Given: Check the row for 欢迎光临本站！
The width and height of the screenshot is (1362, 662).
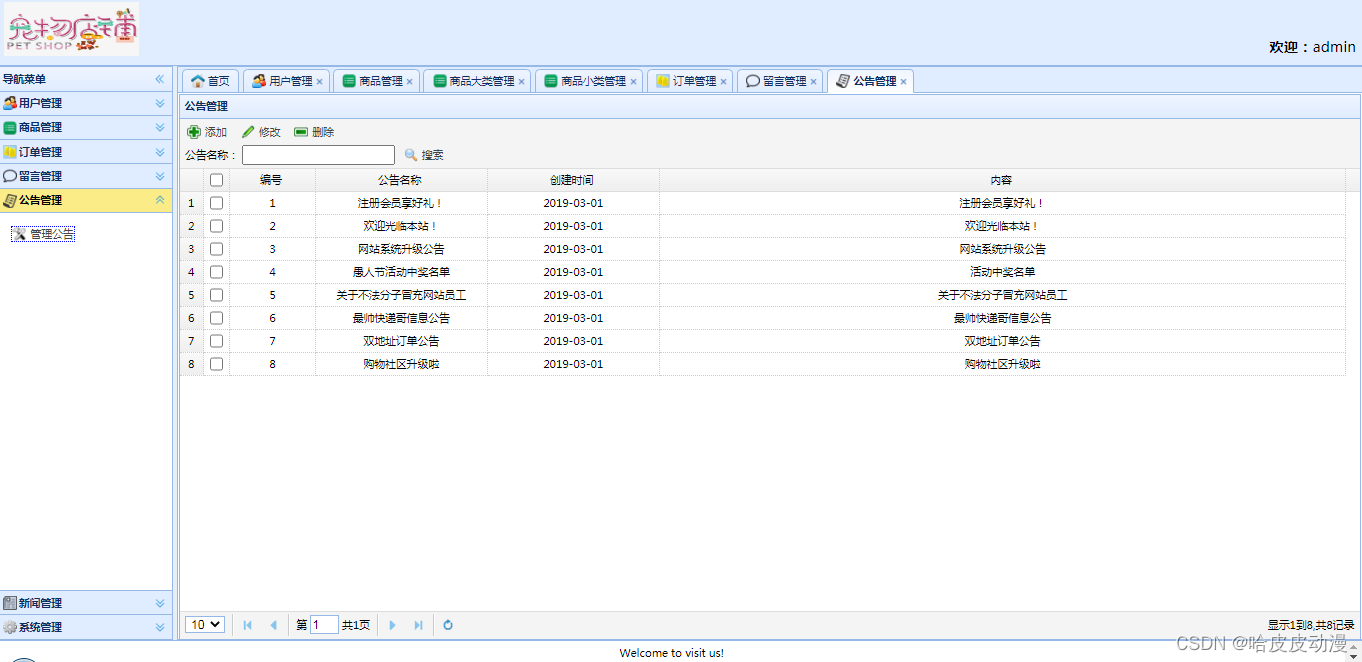Looking at the screenshot, I should 216,226.
